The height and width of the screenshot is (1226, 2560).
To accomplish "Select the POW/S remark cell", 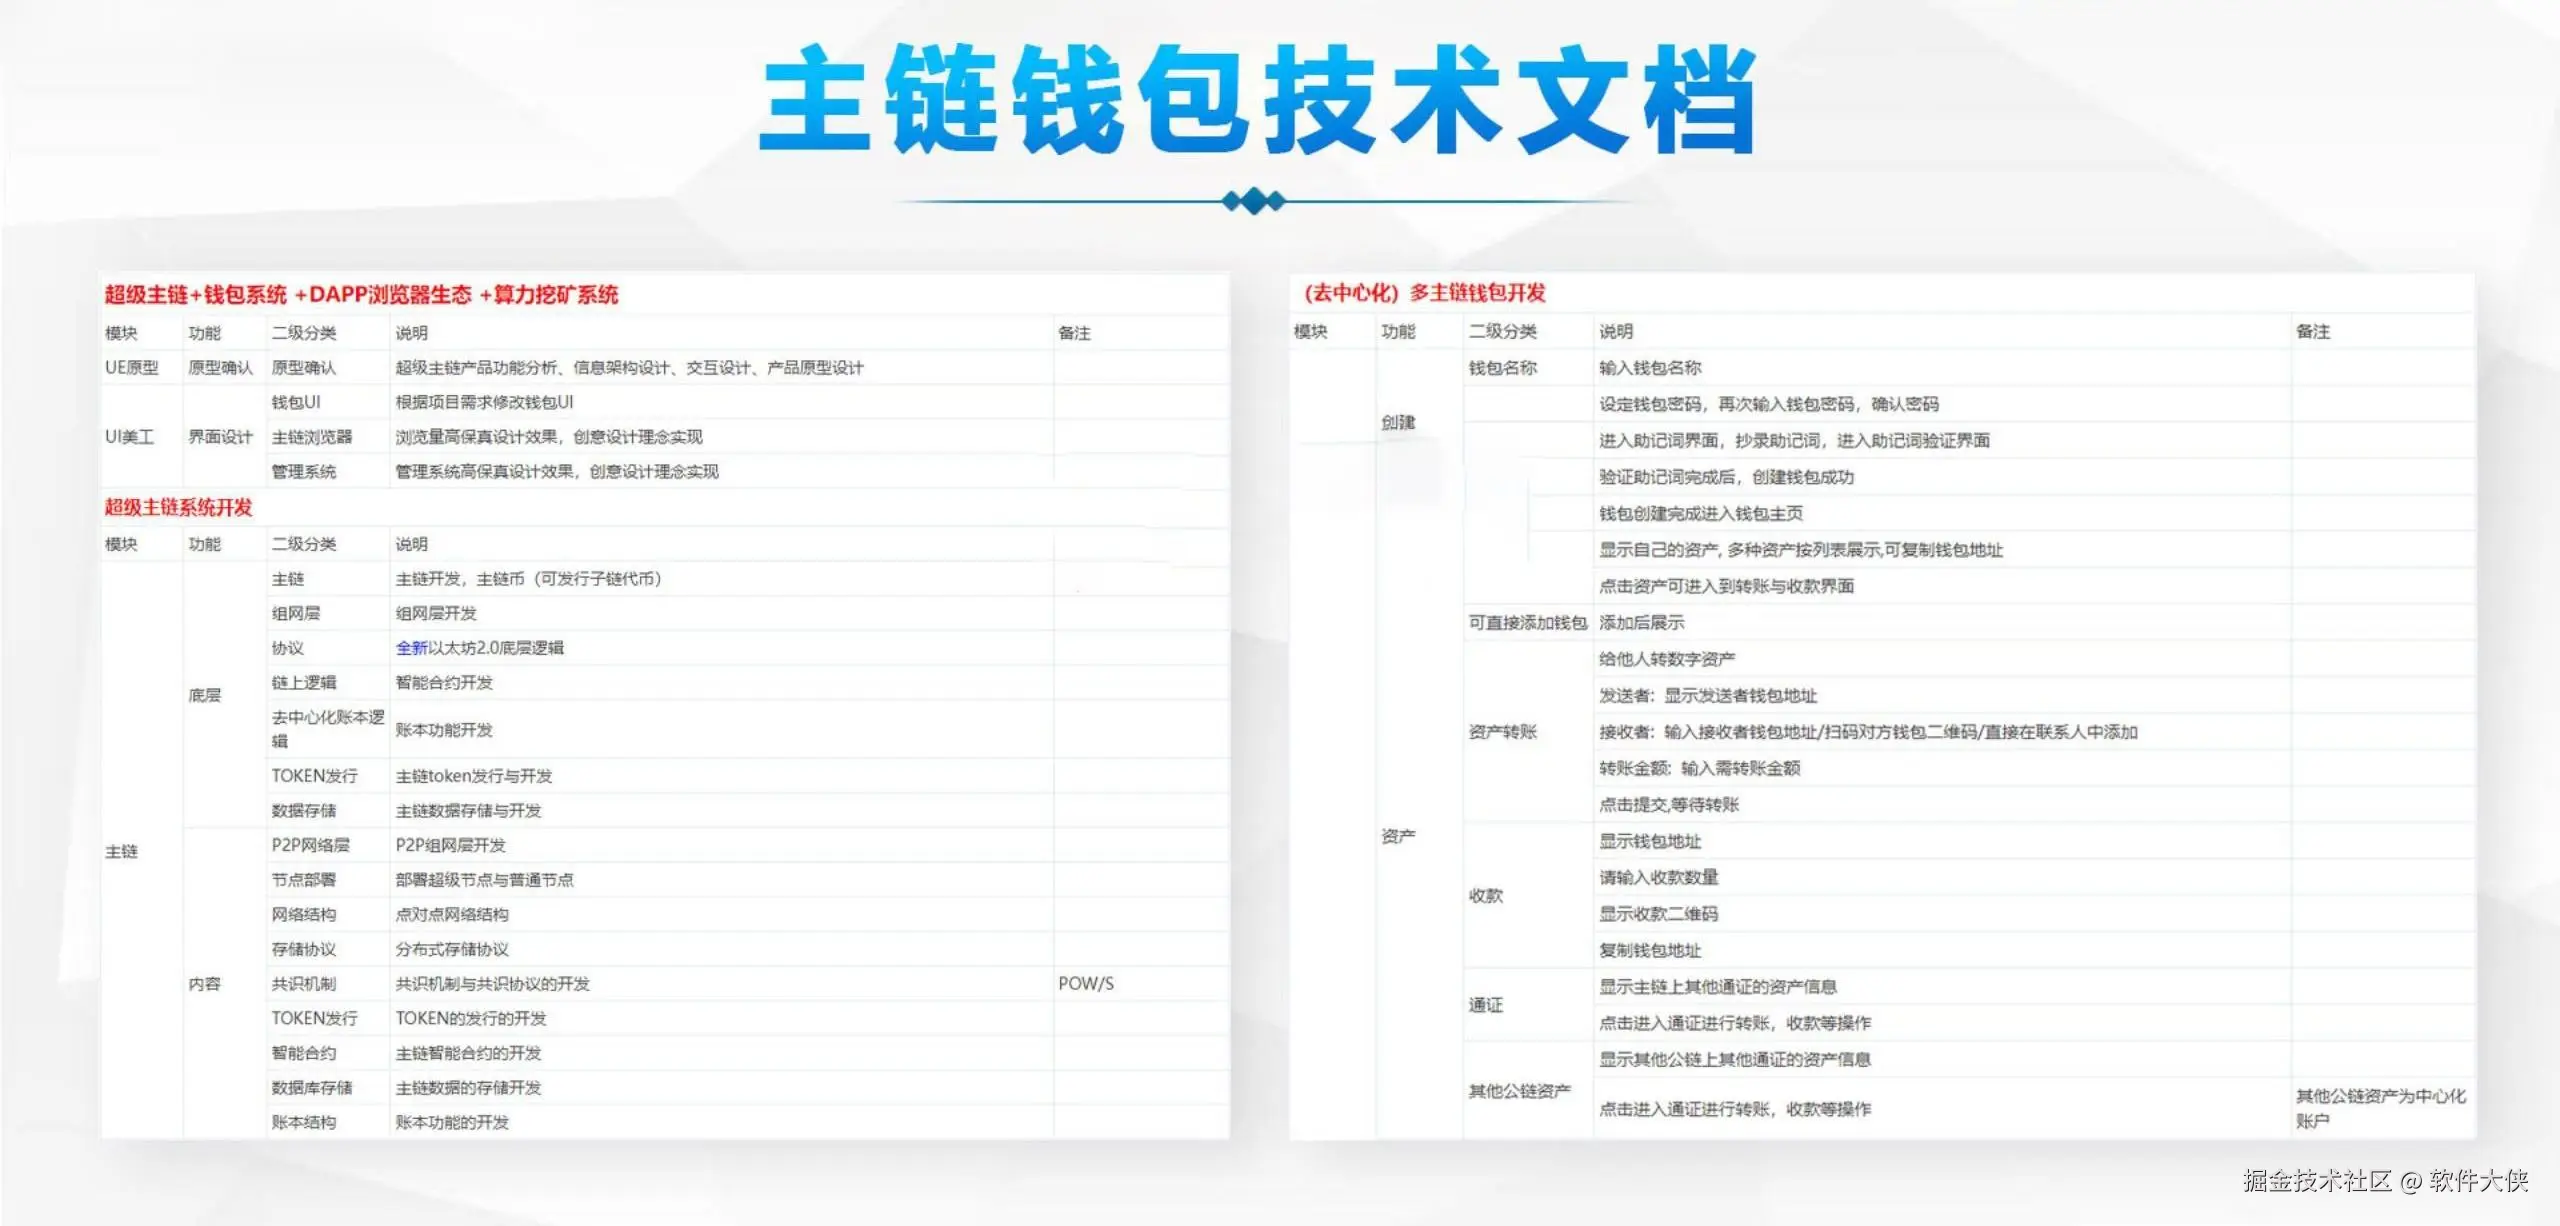I will (1086, 984).
